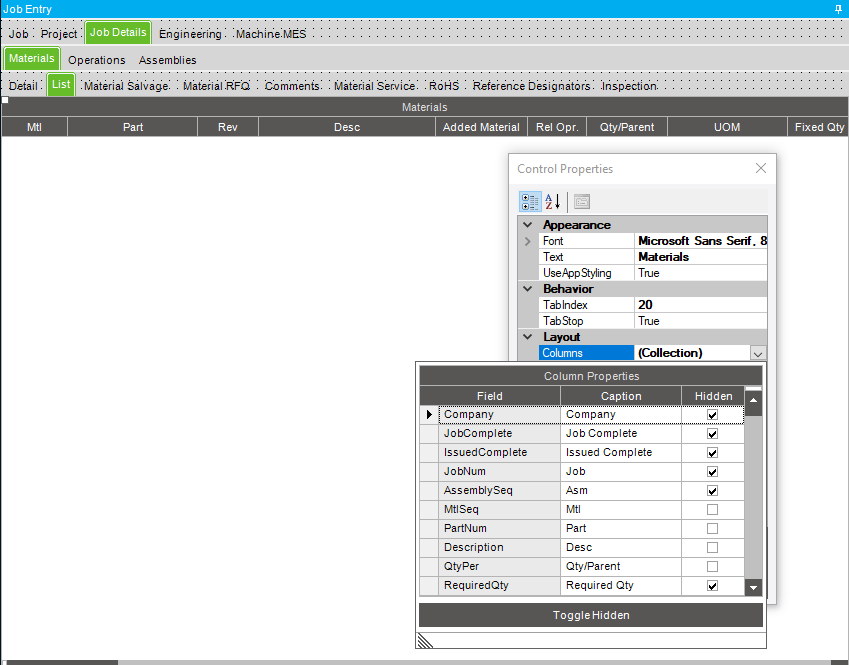The height and width of the screenshot is (665, 849).
Task: Uncheck Hidden for AssemblySeq
Action: point(713,491)
